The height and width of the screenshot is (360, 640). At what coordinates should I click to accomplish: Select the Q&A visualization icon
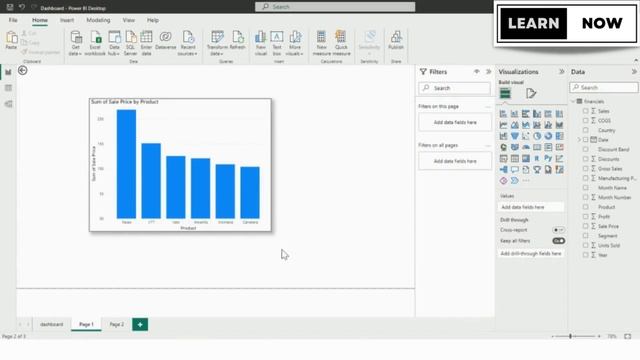click(515, 169)
